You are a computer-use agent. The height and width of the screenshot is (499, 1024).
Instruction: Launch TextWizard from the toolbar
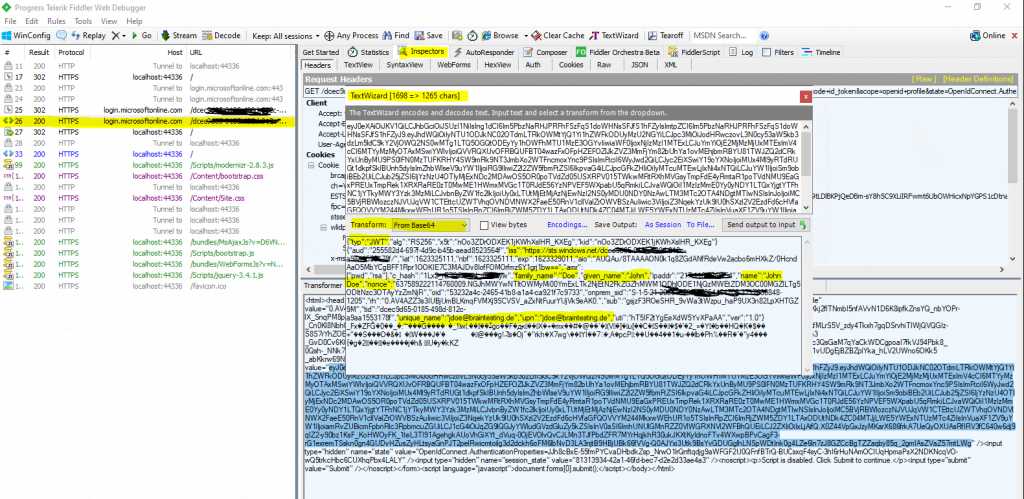[614, 35]
